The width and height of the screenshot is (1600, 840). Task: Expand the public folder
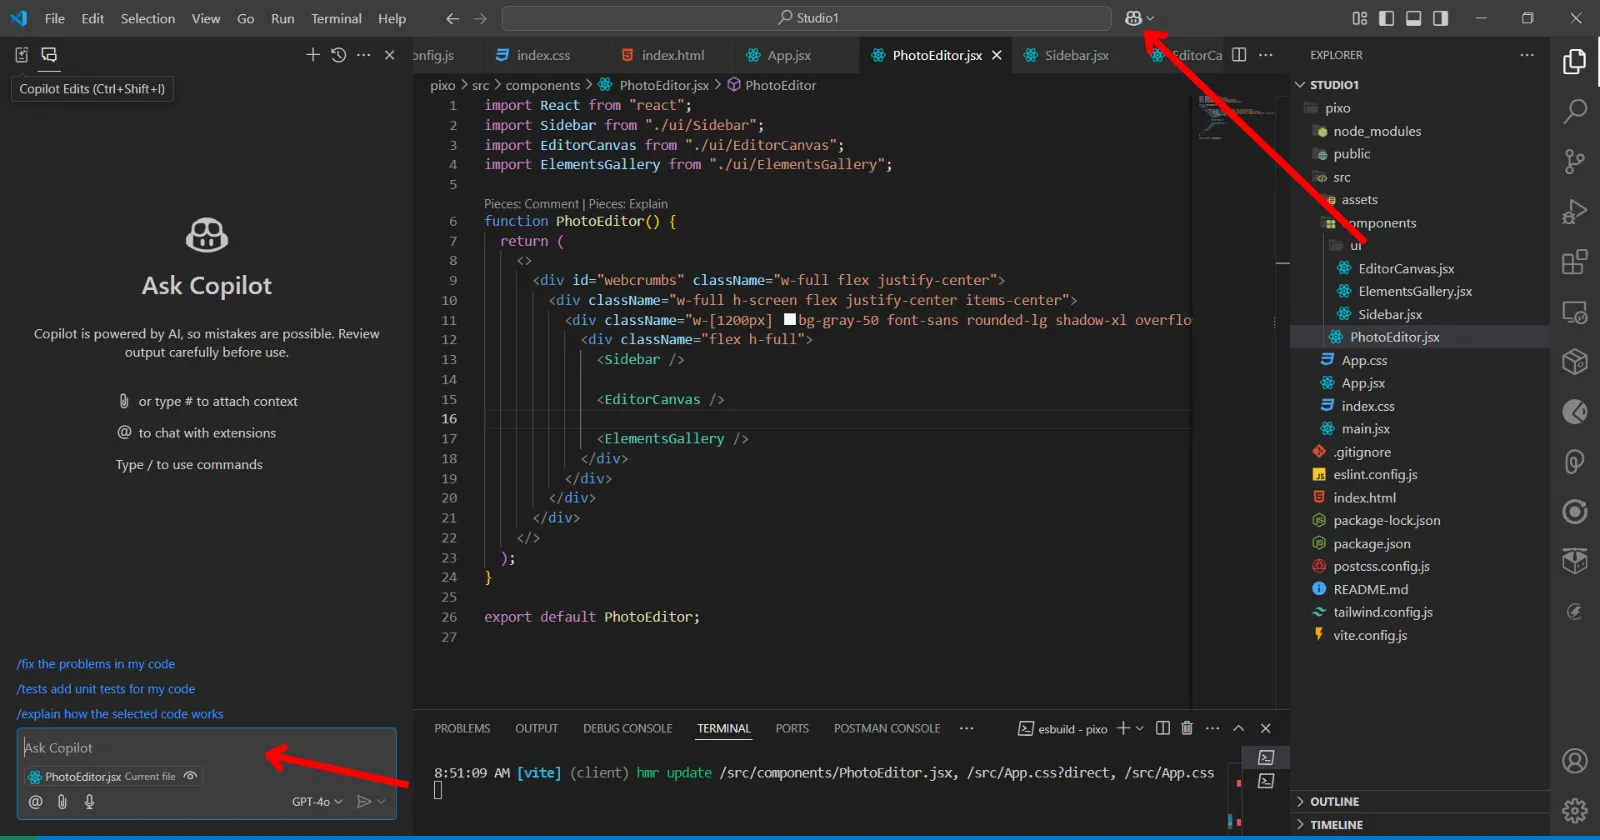1351,154
